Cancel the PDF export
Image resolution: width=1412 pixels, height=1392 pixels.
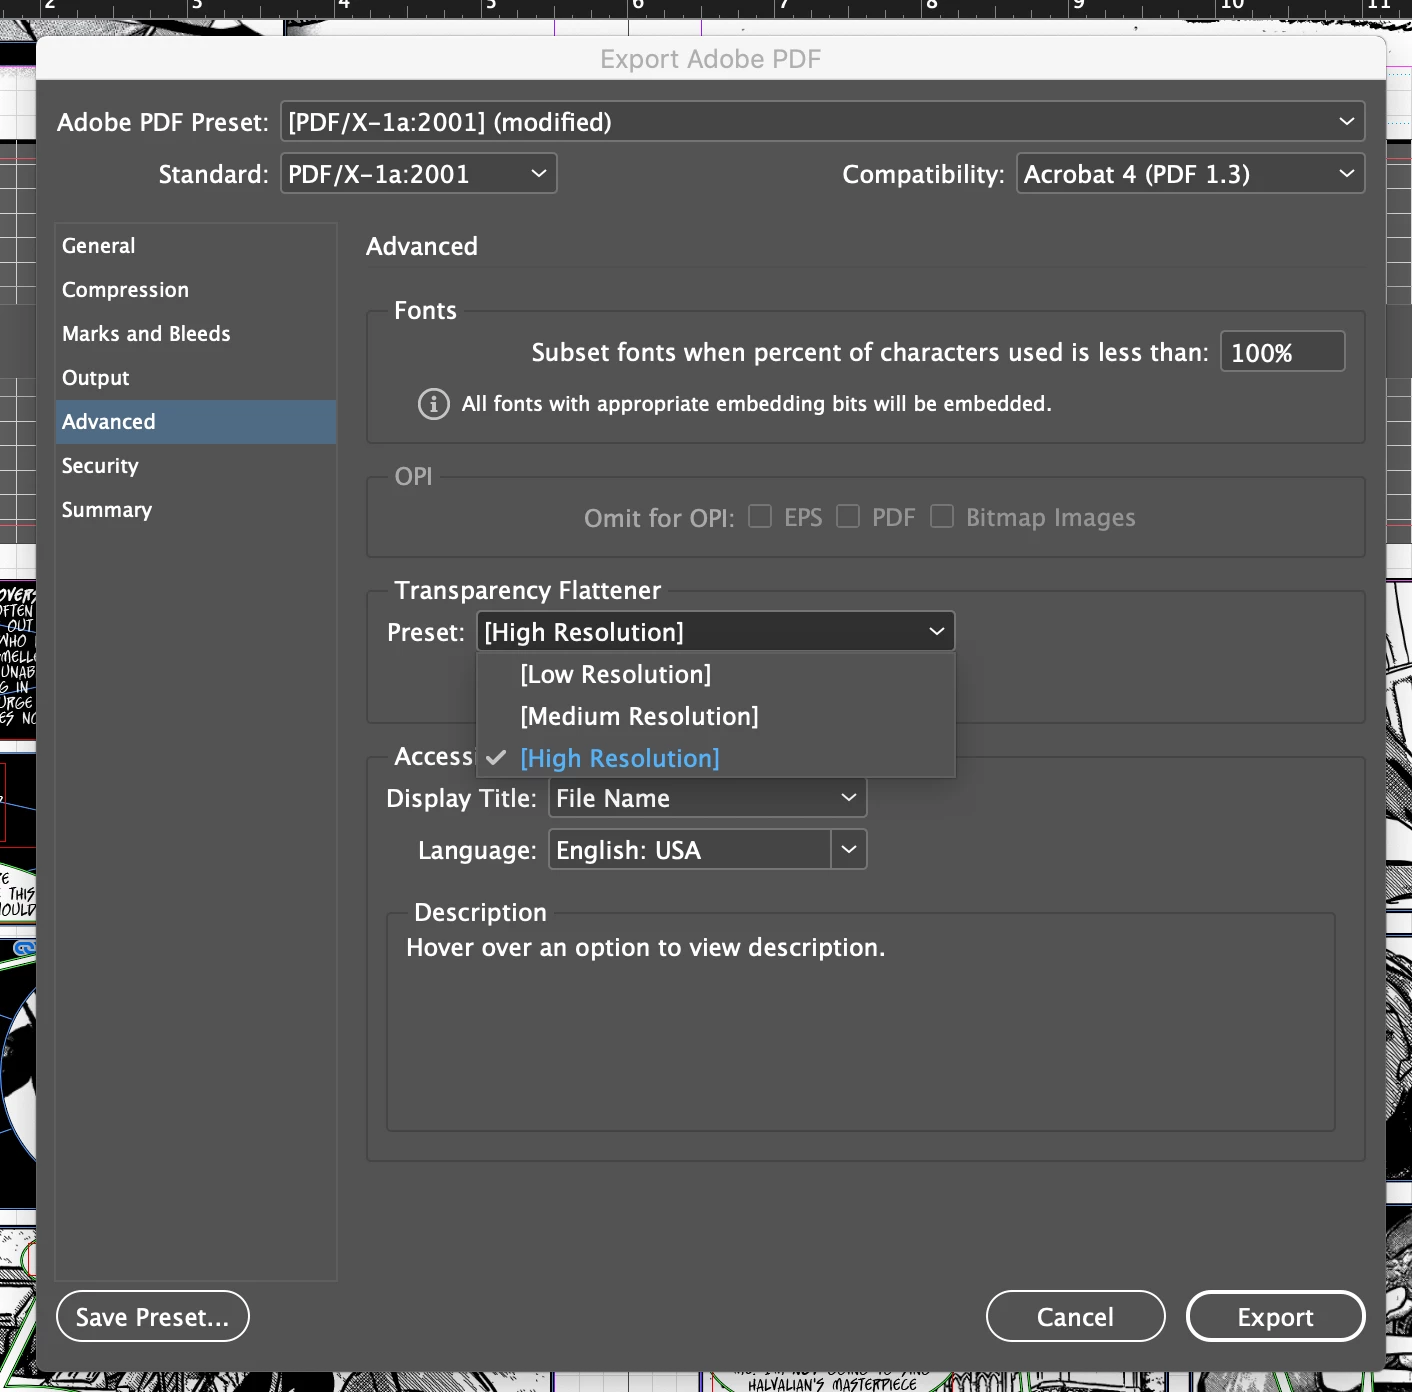coord(1075,1317)
